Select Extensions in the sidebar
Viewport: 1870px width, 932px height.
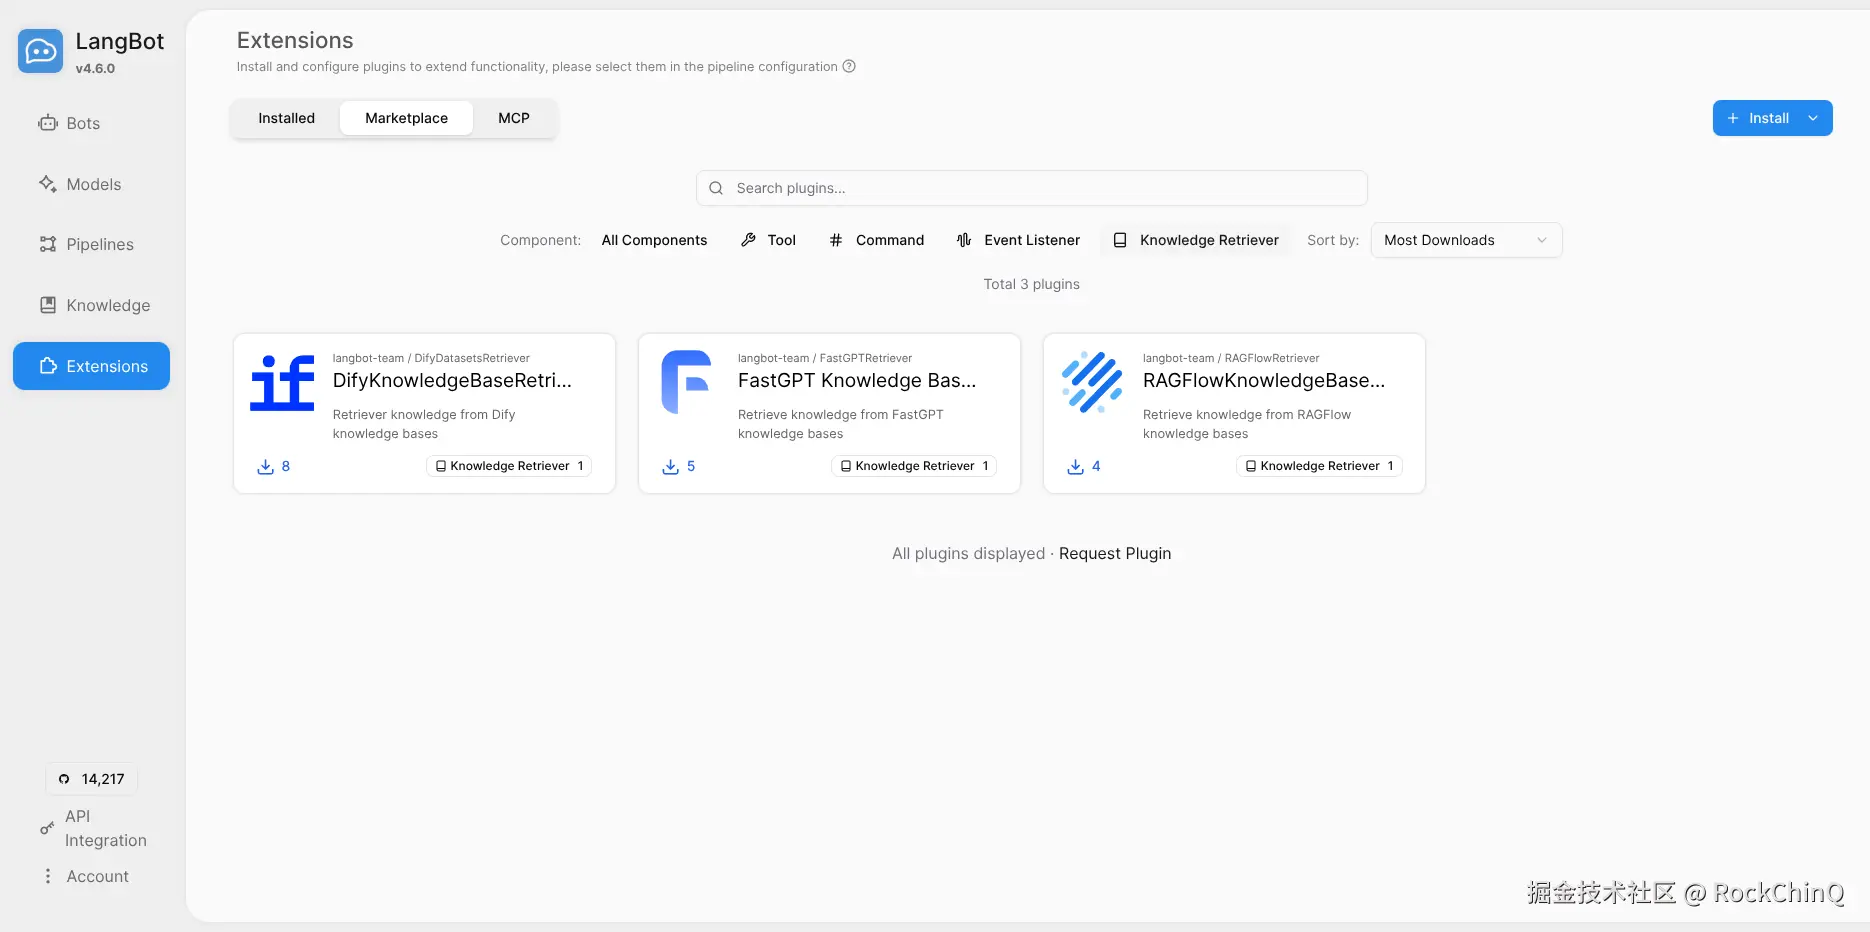click(91, 366)
